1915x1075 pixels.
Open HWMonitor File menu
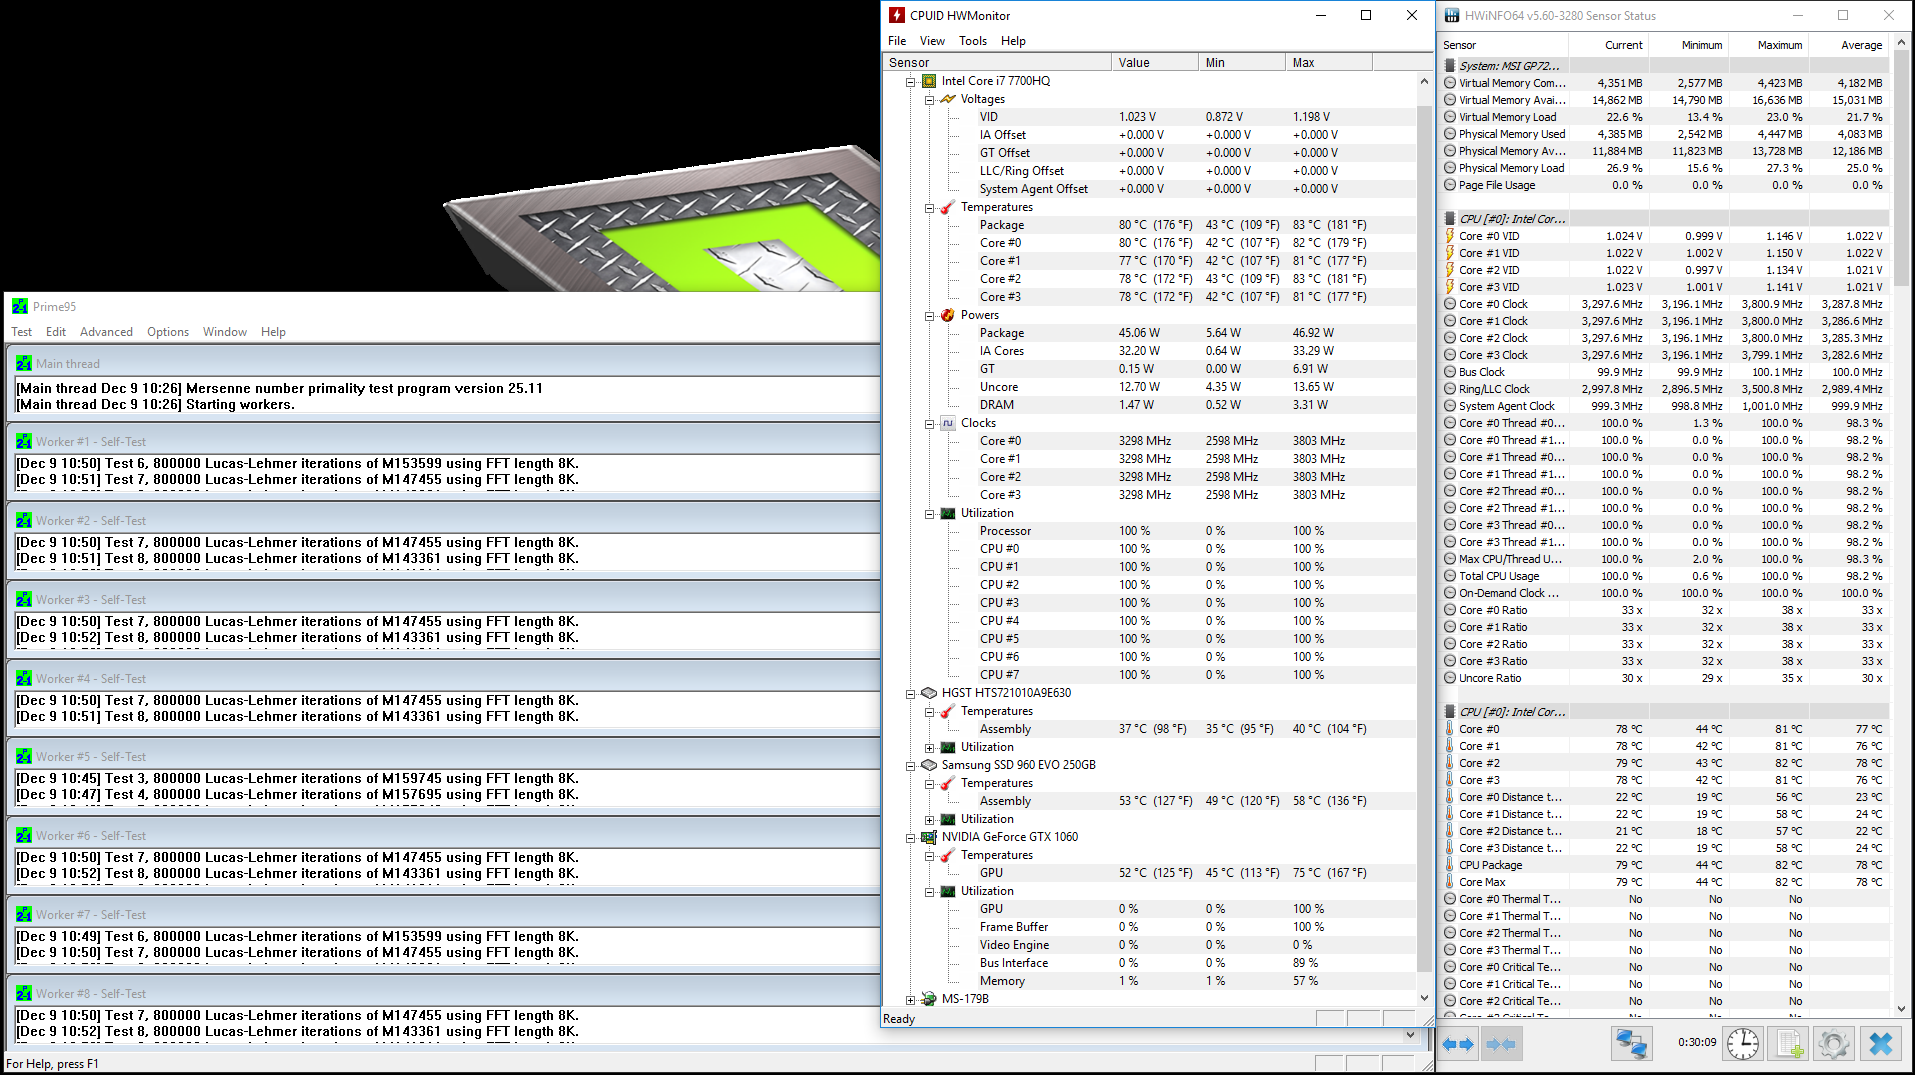[x=897, y=41]
